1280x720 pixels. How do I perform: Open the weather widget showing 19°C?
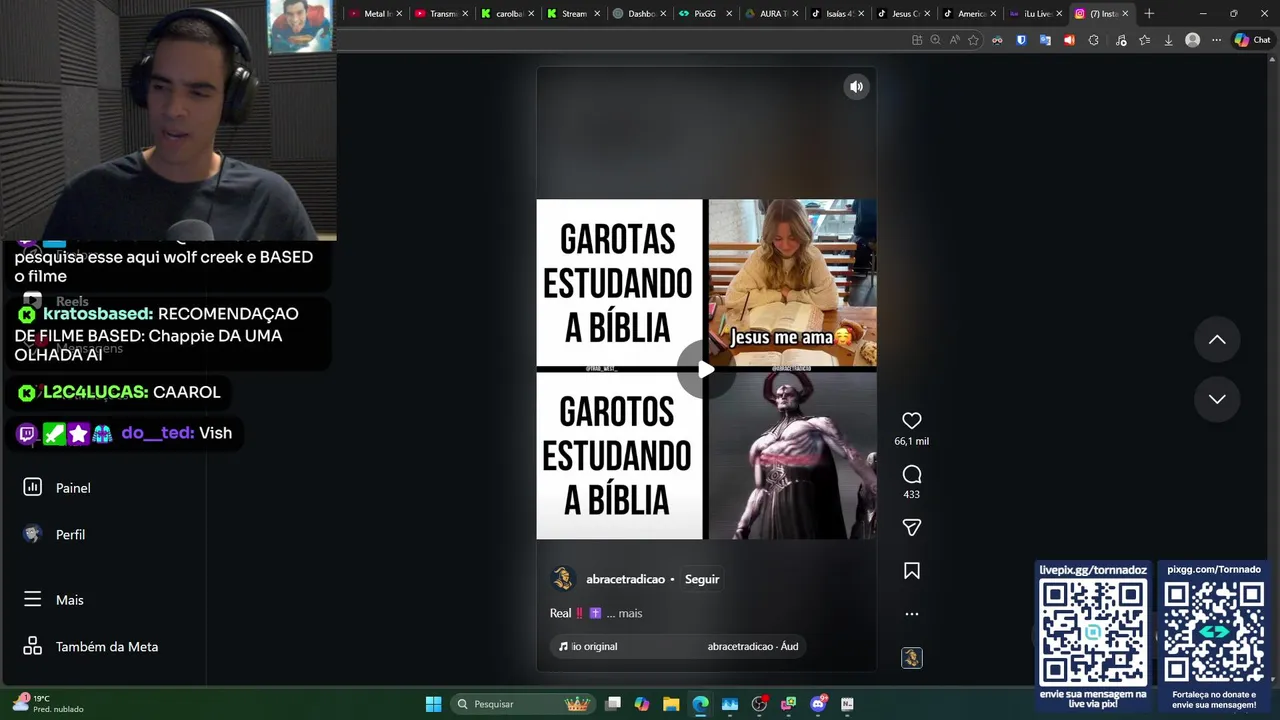pyautogui.click(x=48, y=704)
